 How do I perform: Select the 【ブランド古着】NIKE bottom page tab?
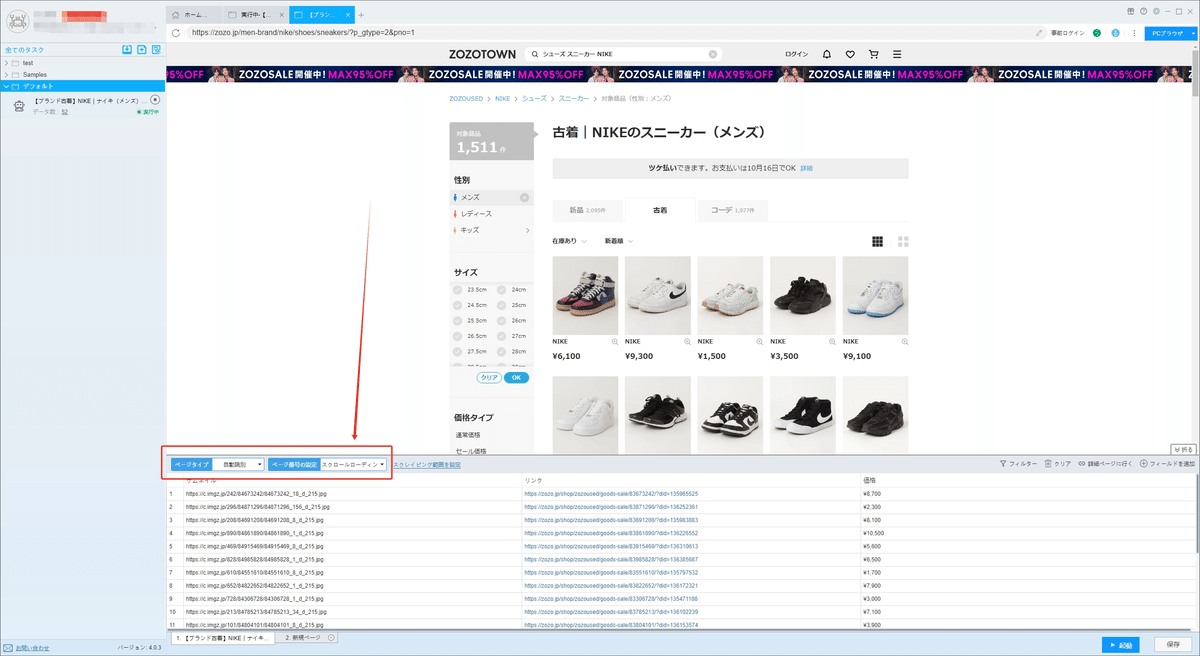click(224, 637)
